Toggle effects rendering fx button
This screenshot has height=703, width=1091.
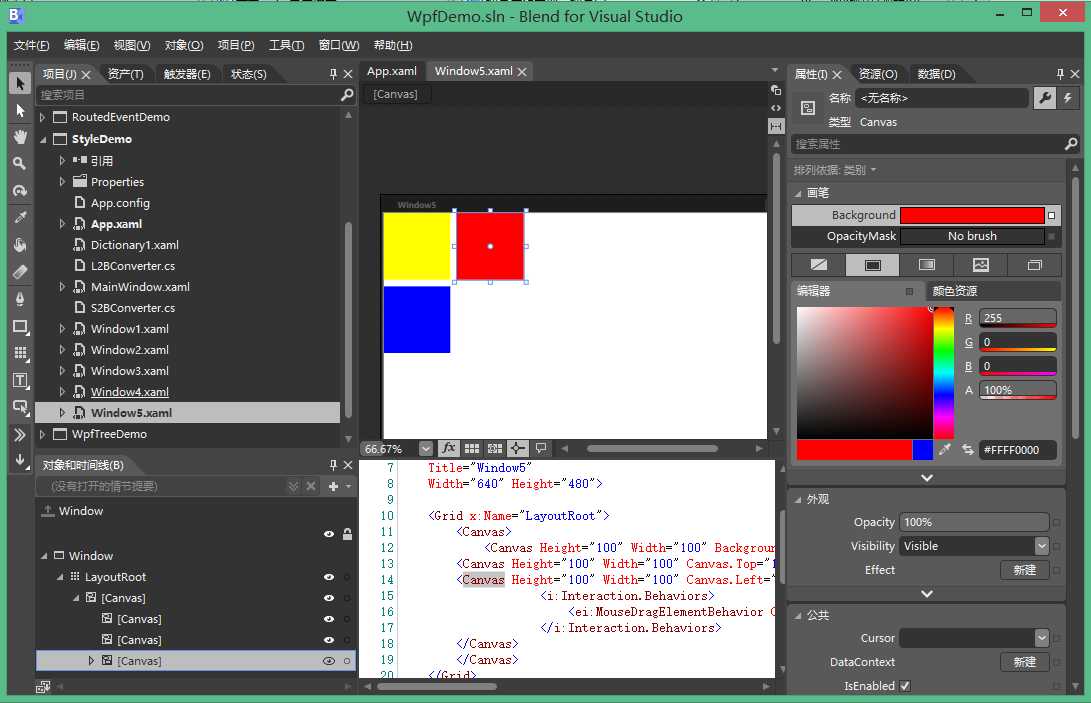coord(449,448)
